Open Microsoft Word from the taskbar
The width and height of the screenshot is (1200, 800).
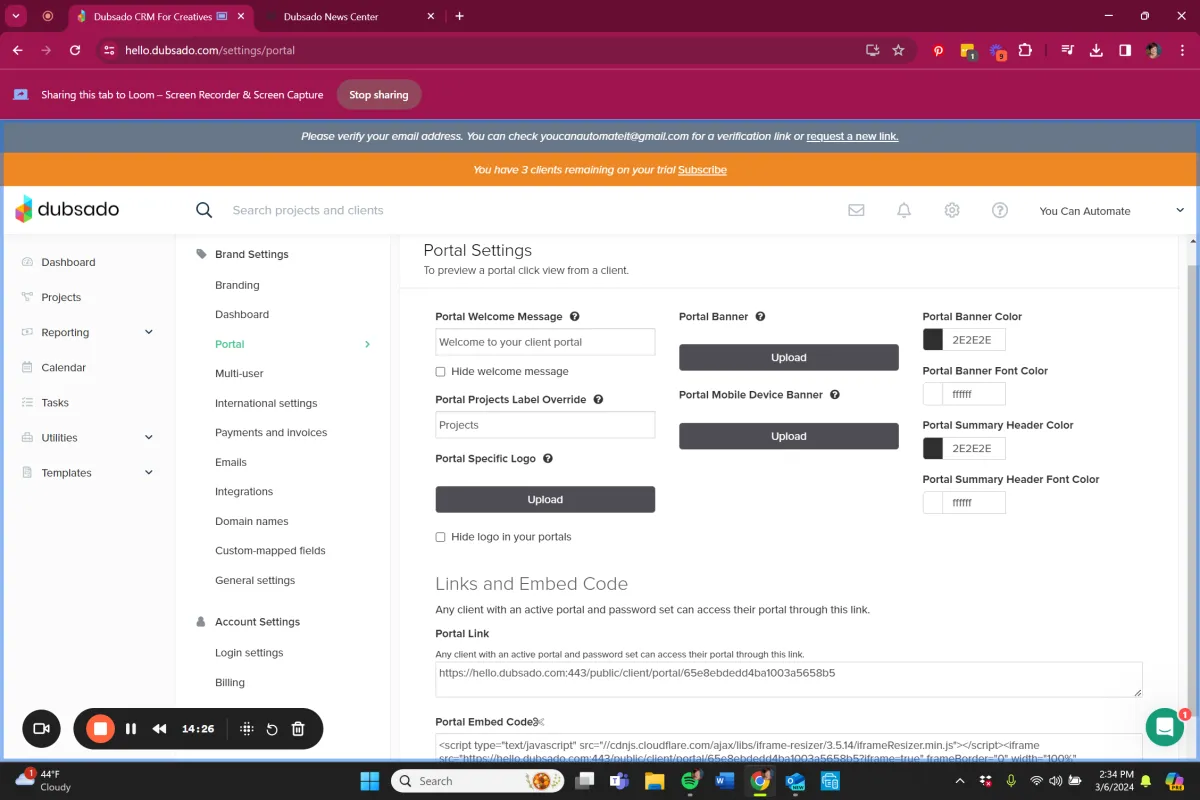pyautogui.click(x=725, y=781)
